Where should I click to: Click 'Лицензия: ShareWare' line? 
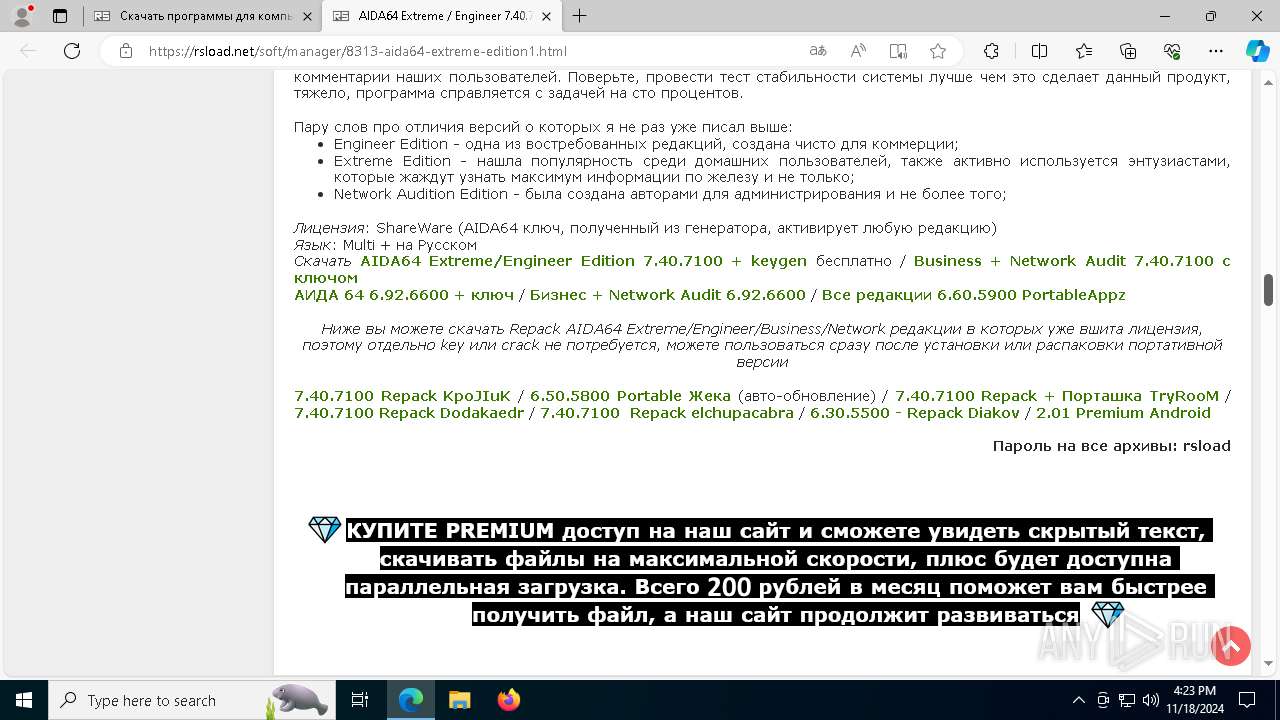point(645,228)
